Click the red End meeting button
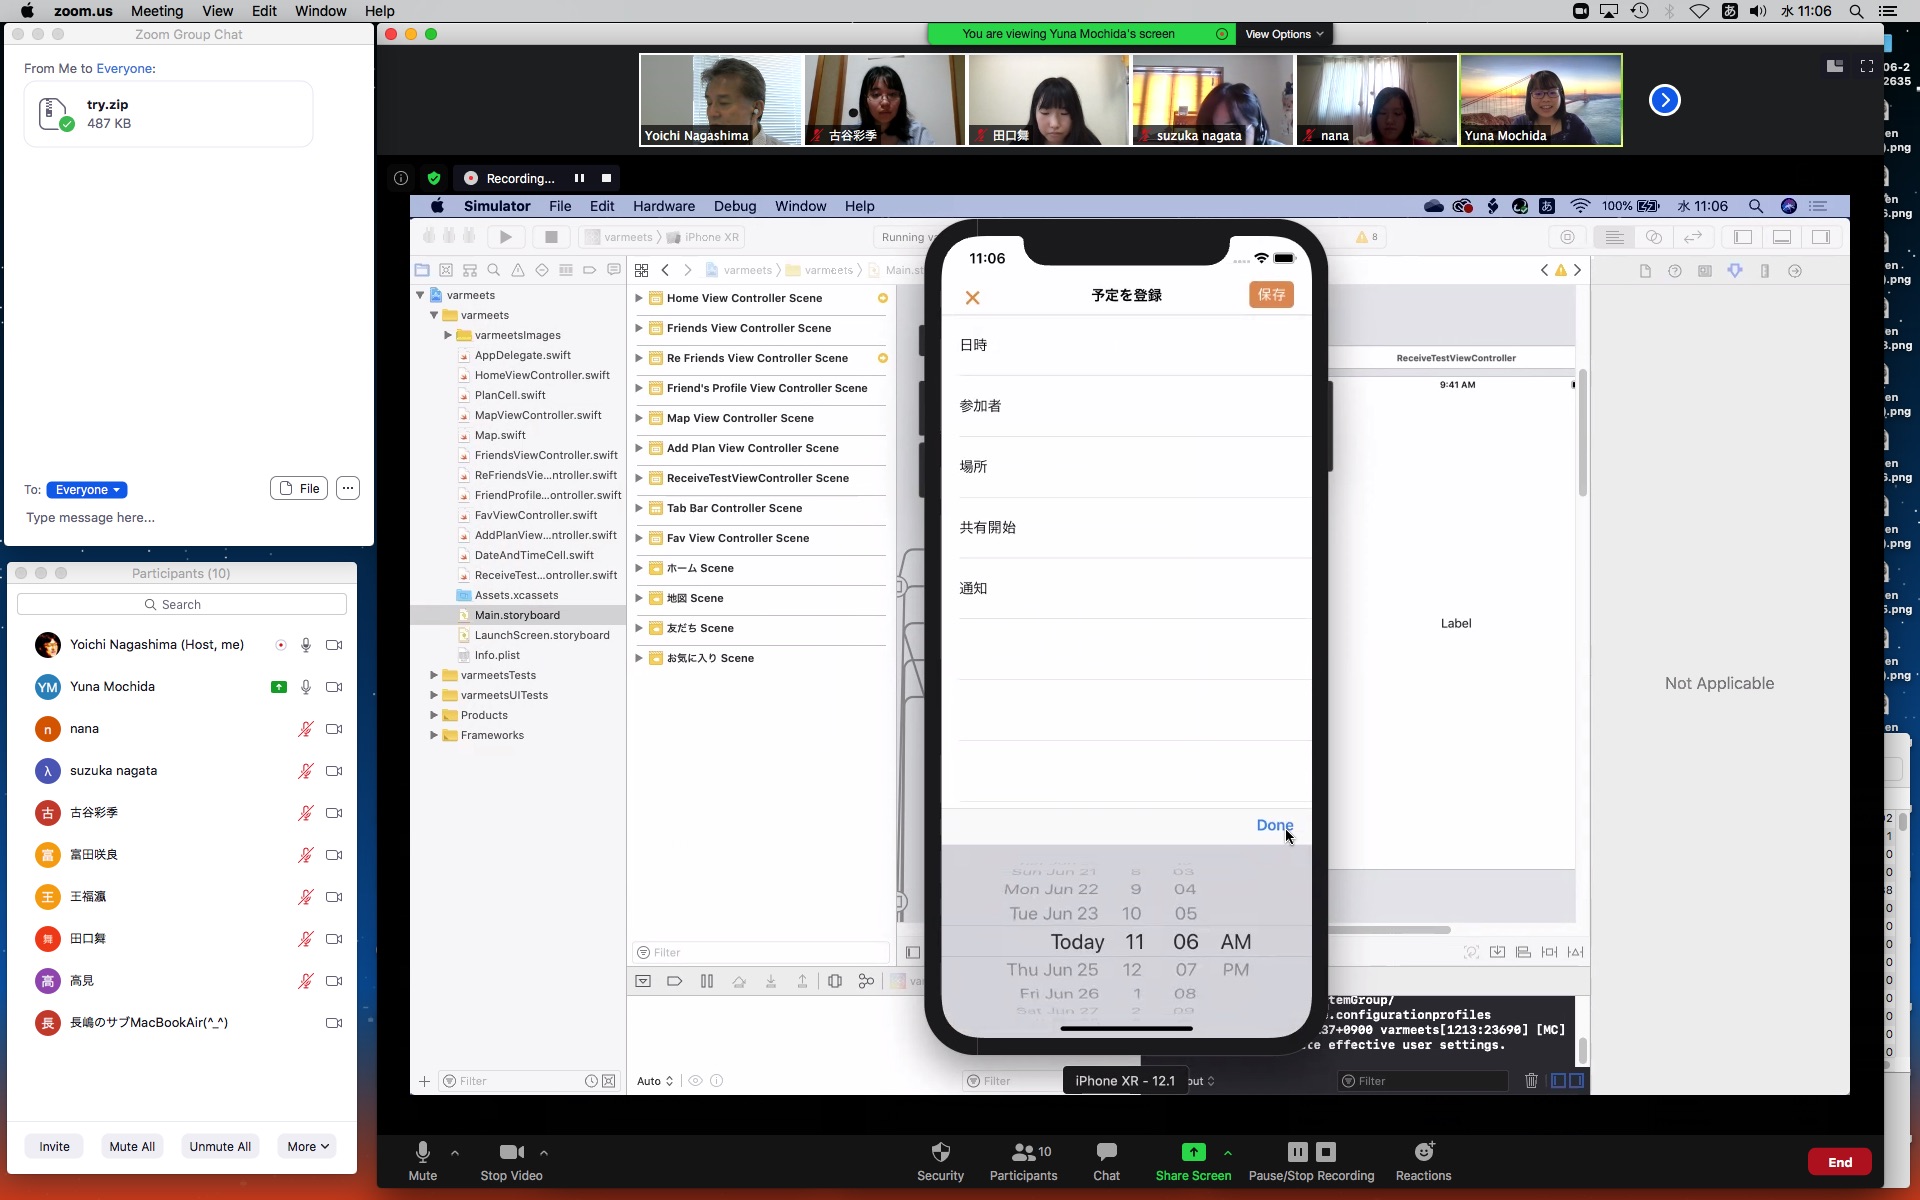The image size is (1920, 1200). pyautogui.click(x=1839, y=1162)
